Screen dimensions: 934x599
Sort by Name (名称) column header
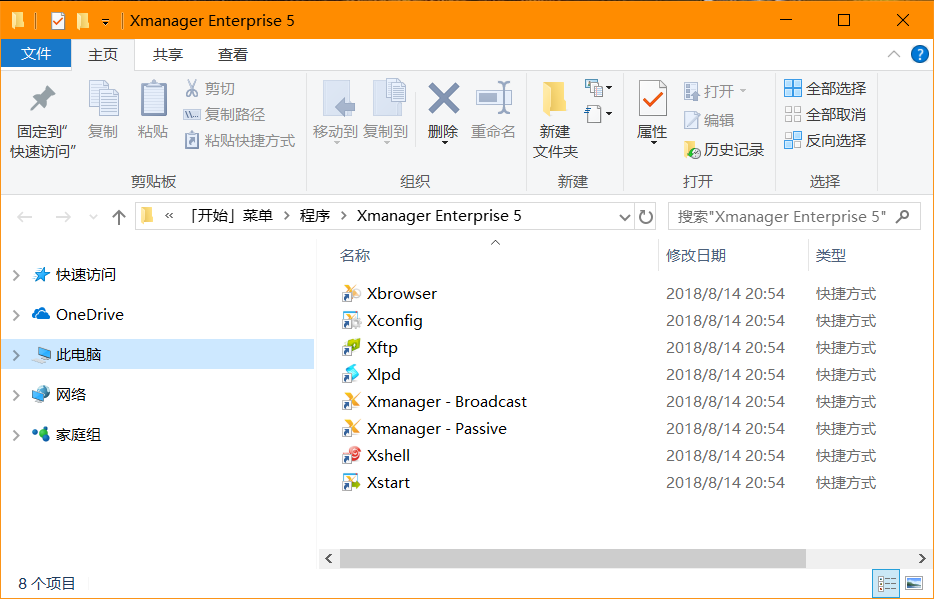(x=355, y=255)
